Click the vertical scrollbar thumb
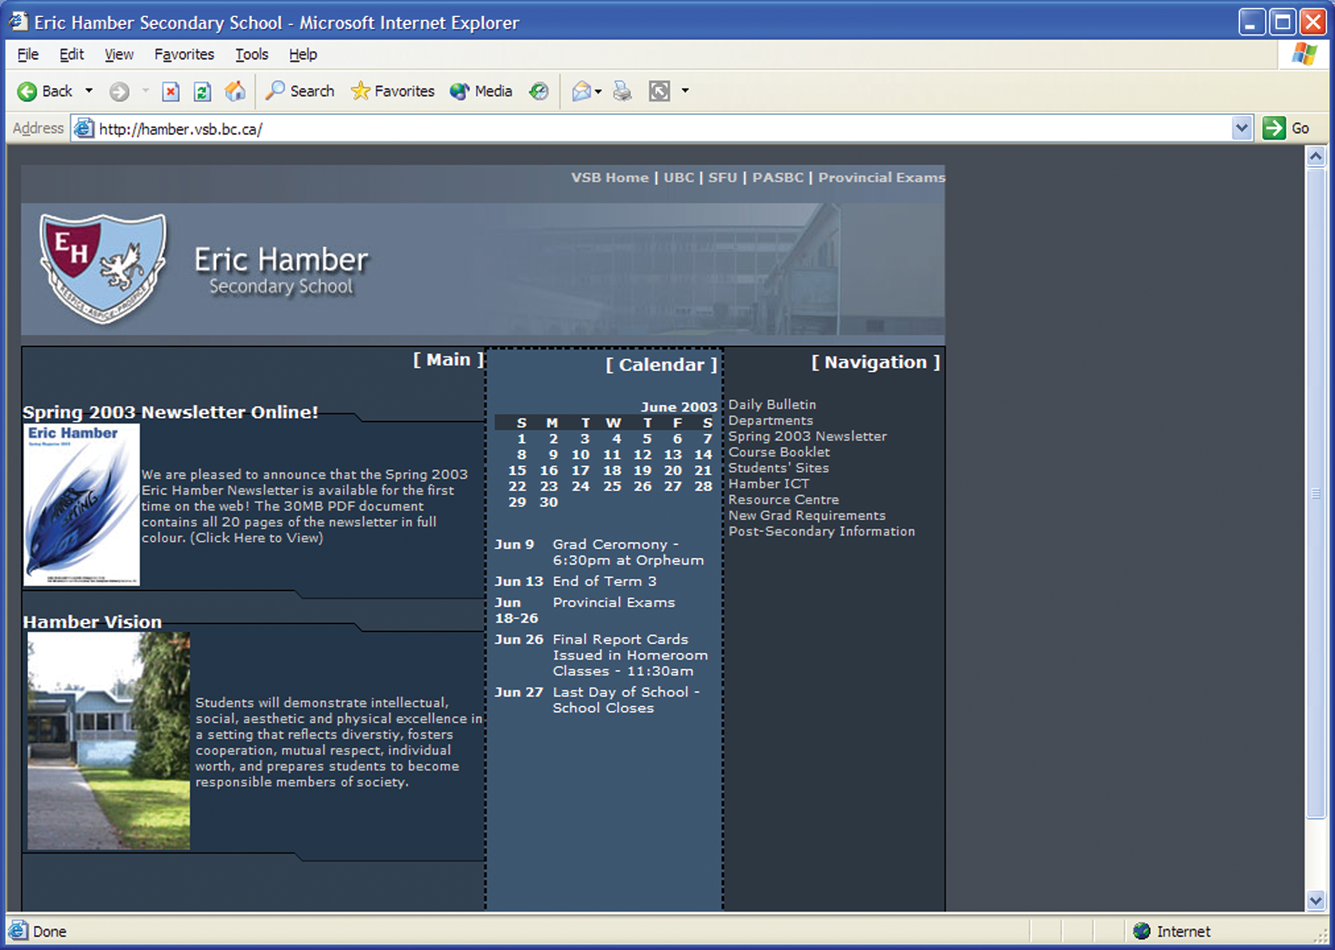The width and height of the screenshot is (1335, 950). 1316,492
